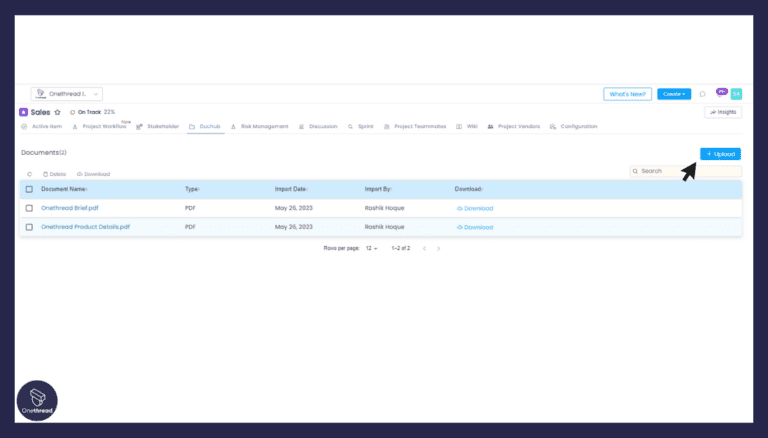The image size is (768, 438).
Task: Change the rows per page dropdown
Action: (x=371, y=248)
